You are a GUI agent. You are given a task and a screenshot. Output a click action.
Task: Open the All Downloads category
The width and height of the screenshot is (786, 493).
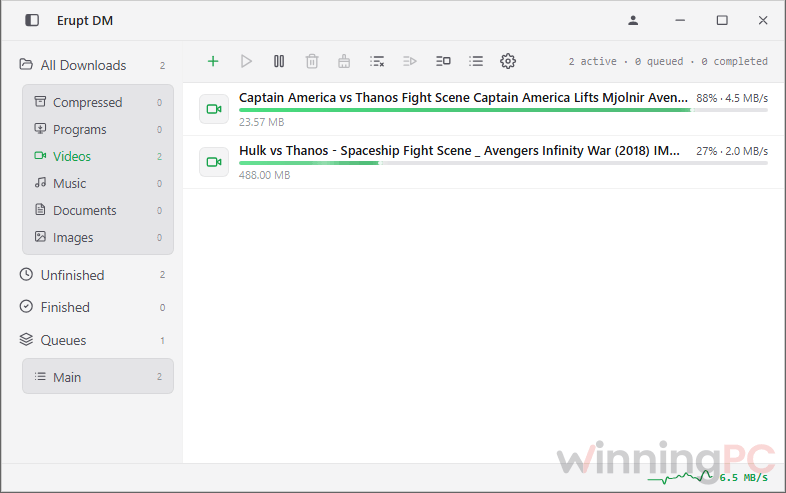coord(93,65)
